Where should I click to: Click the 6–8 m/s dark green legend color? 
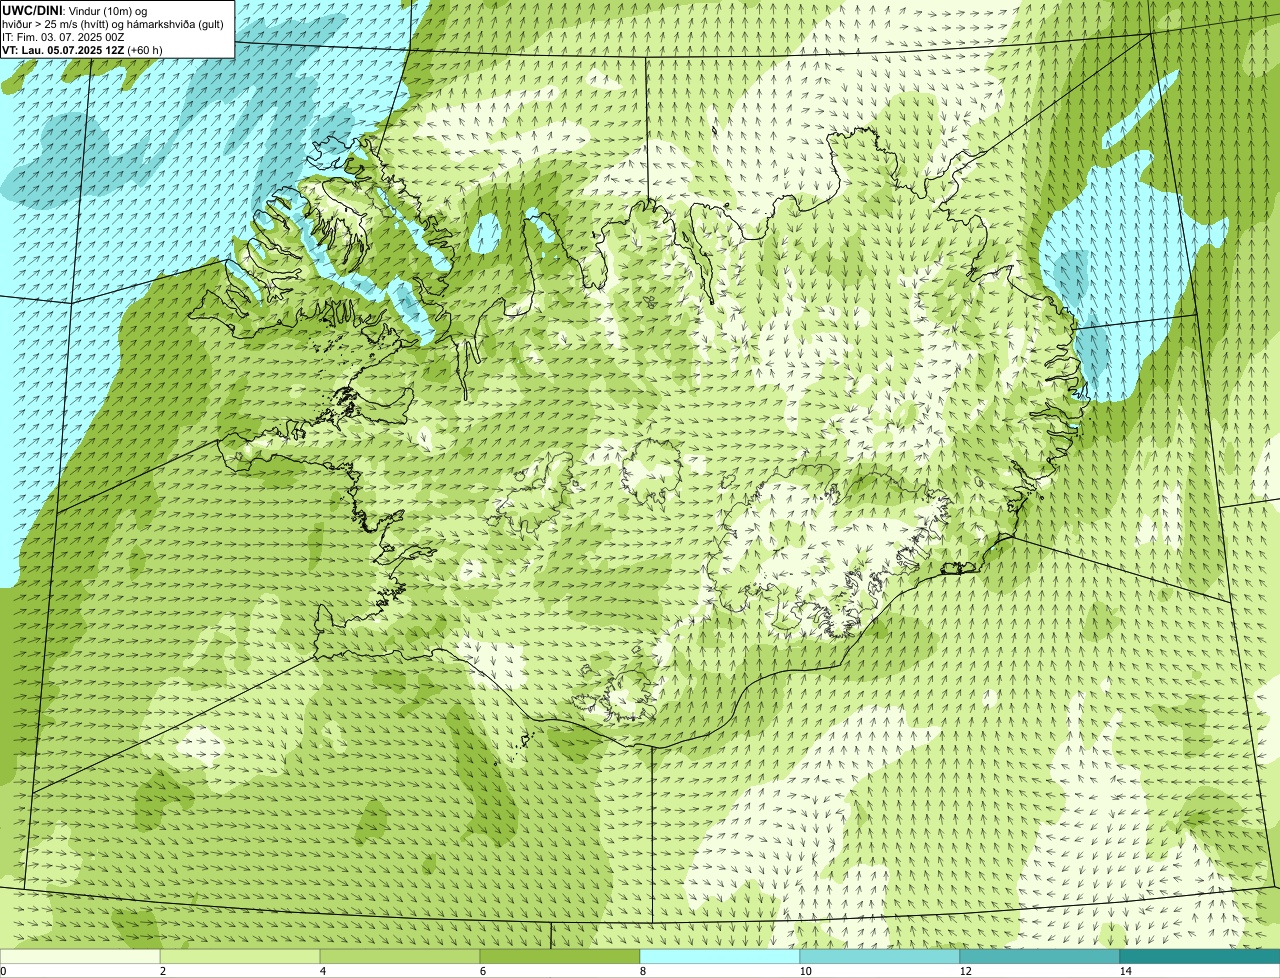(560, 956)
